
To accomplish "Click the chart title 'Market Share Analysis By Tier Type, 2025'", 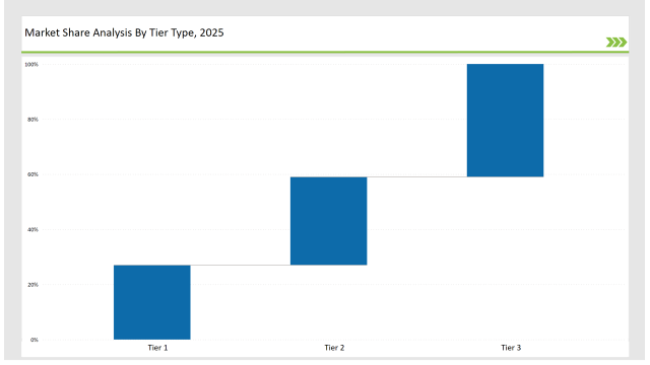I will (124, 33).
